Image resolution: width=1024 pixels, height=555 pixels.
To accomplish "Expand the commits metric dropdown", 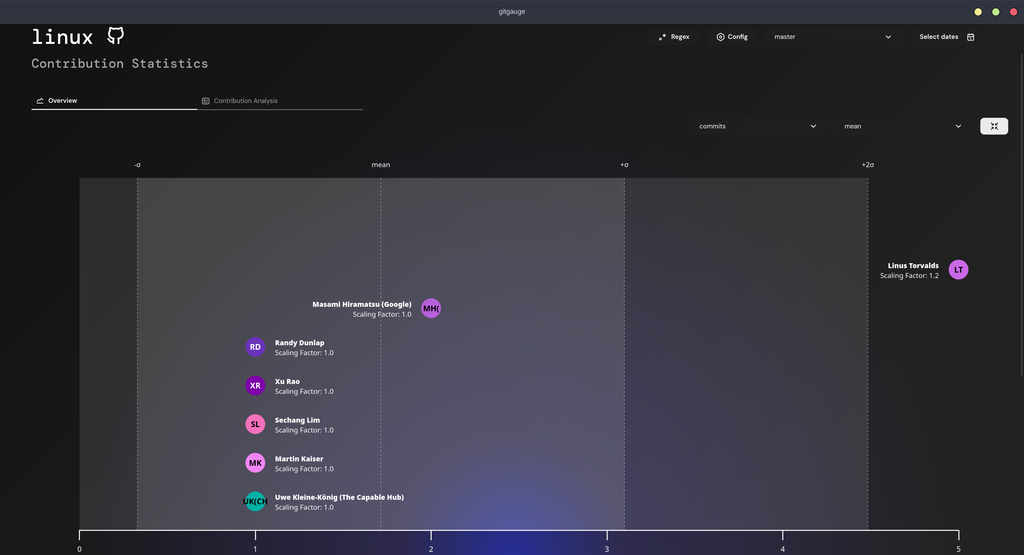I will 758,126.
